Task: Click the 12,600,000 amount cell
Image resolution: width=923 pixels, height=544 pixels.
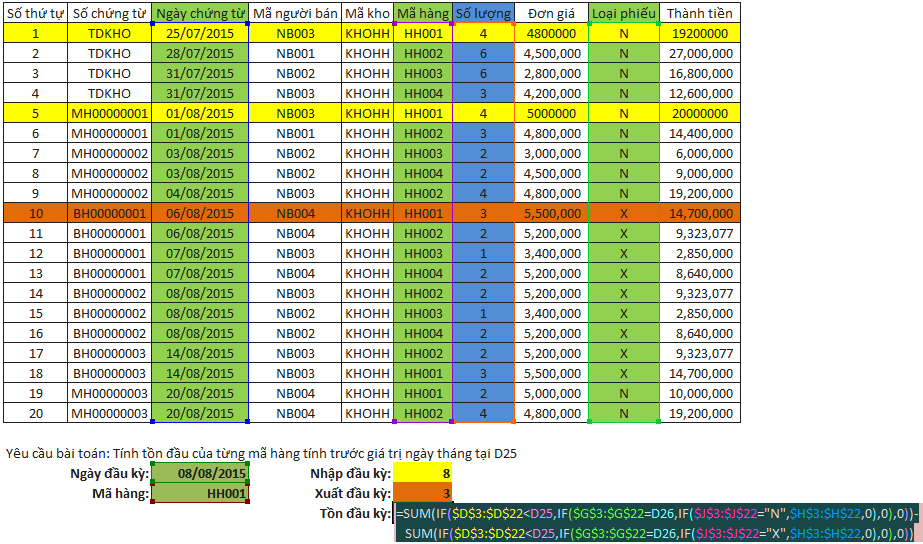Action: tap(699, 93)
